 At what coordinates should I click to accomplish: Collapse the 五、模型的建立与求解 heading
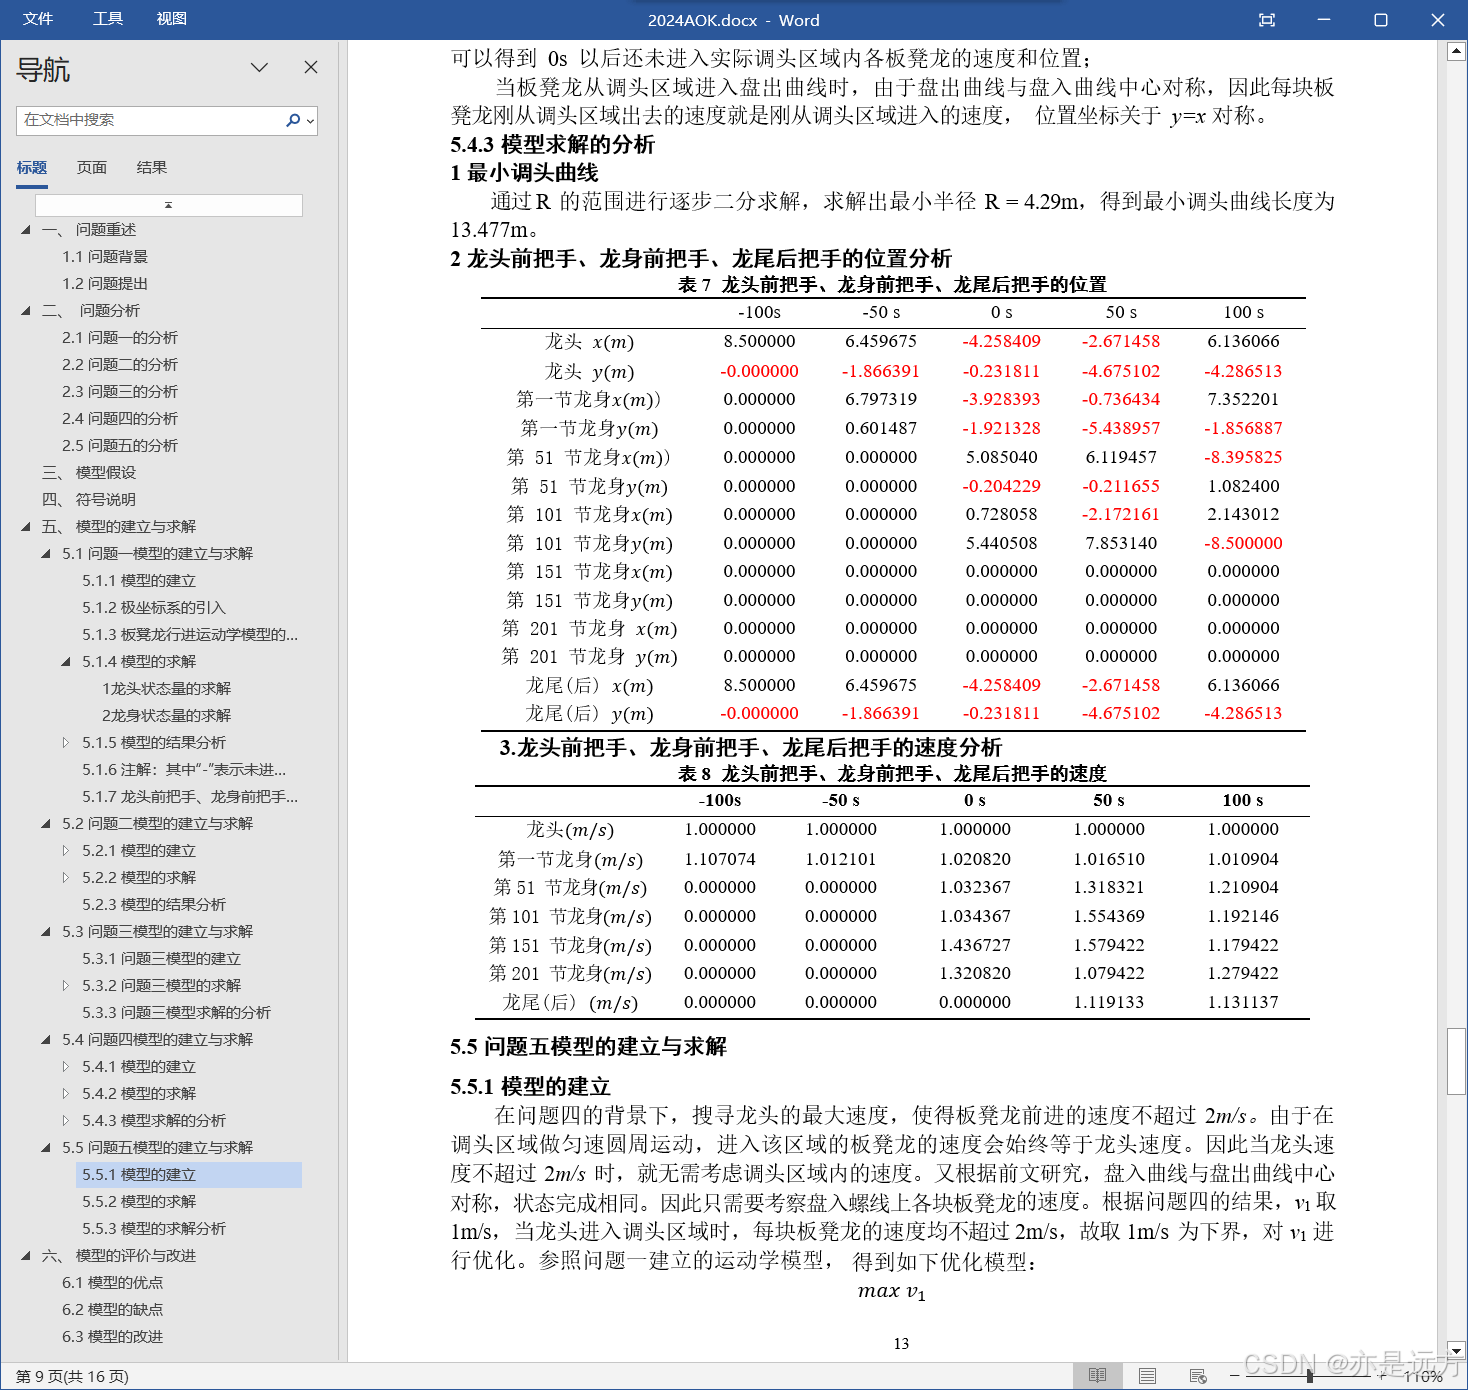click(x=26, y=527)
